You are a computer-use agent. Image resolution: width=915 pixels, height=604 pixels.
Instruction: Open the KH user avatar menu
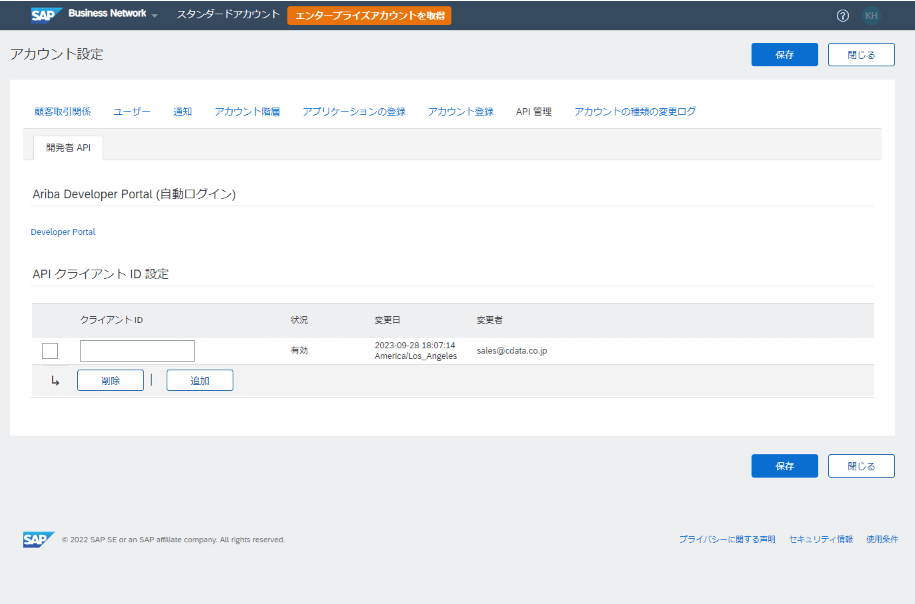coord(871,16)
